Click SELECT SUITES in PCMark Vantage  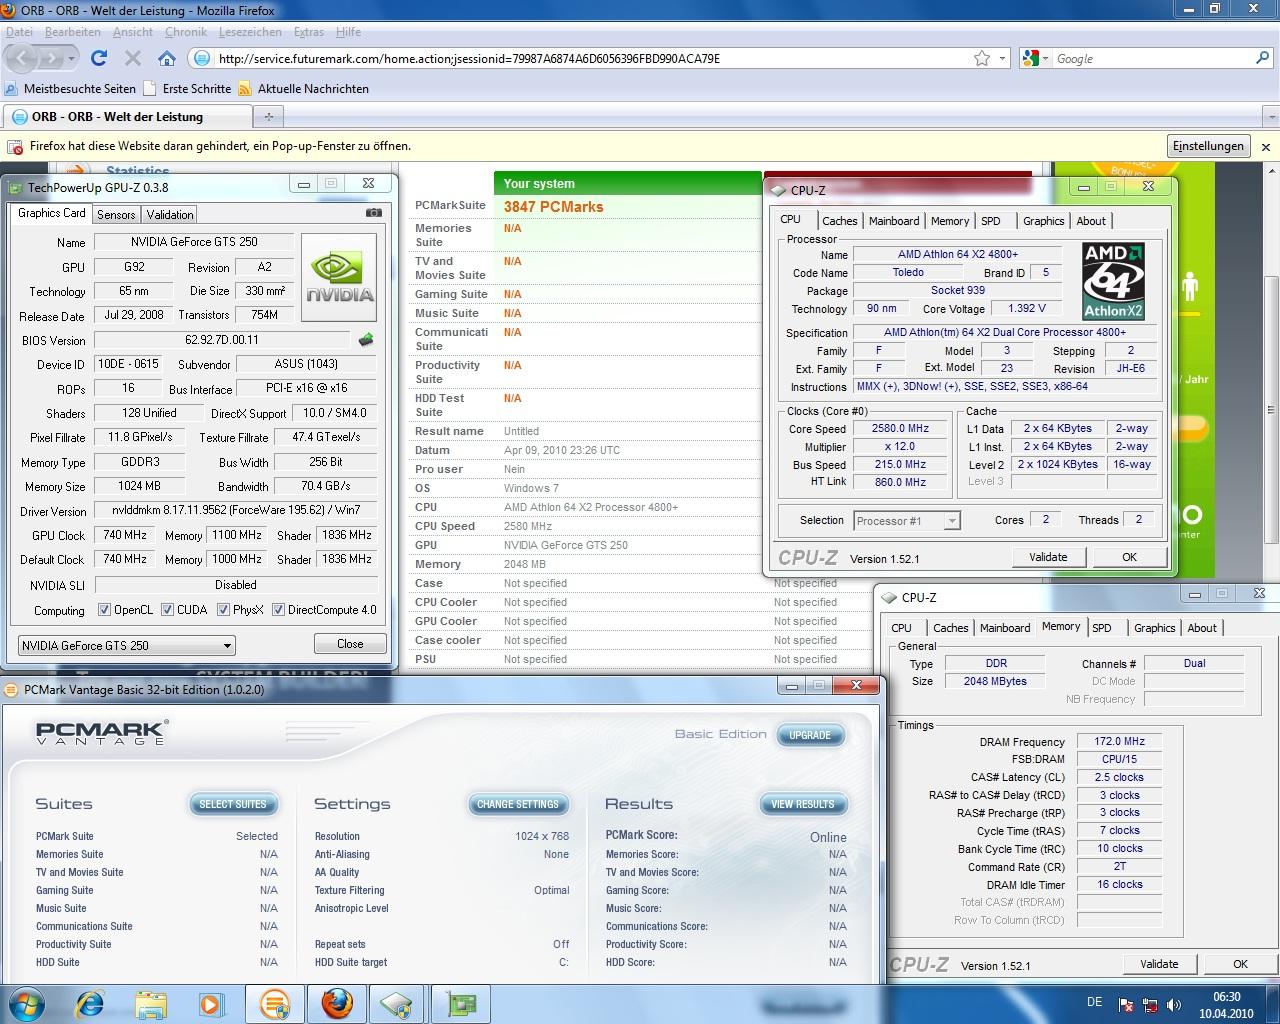point(233,804)
